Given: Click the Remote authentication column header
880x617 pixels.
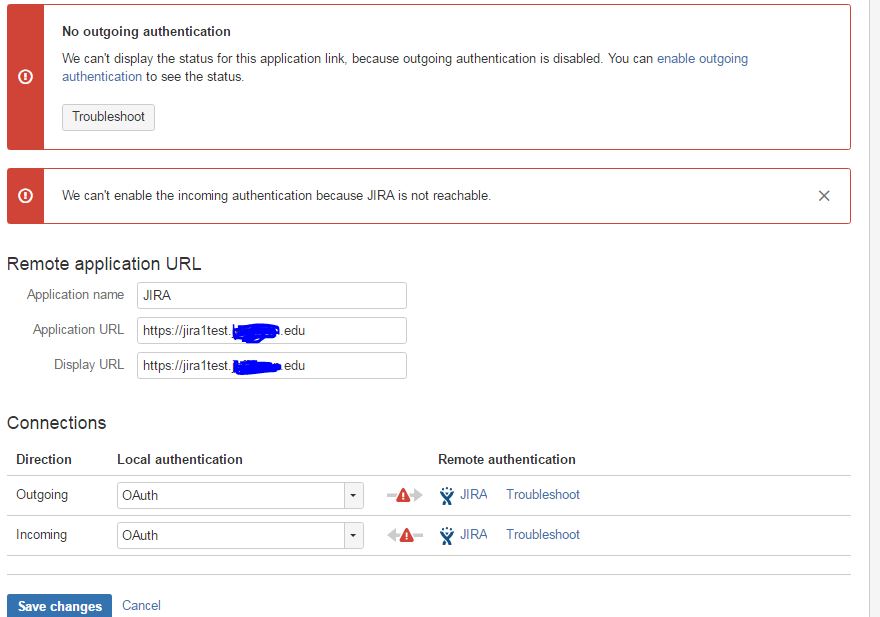Looking at the screenshot, I should pyautogui.click(x=507, y=459).
